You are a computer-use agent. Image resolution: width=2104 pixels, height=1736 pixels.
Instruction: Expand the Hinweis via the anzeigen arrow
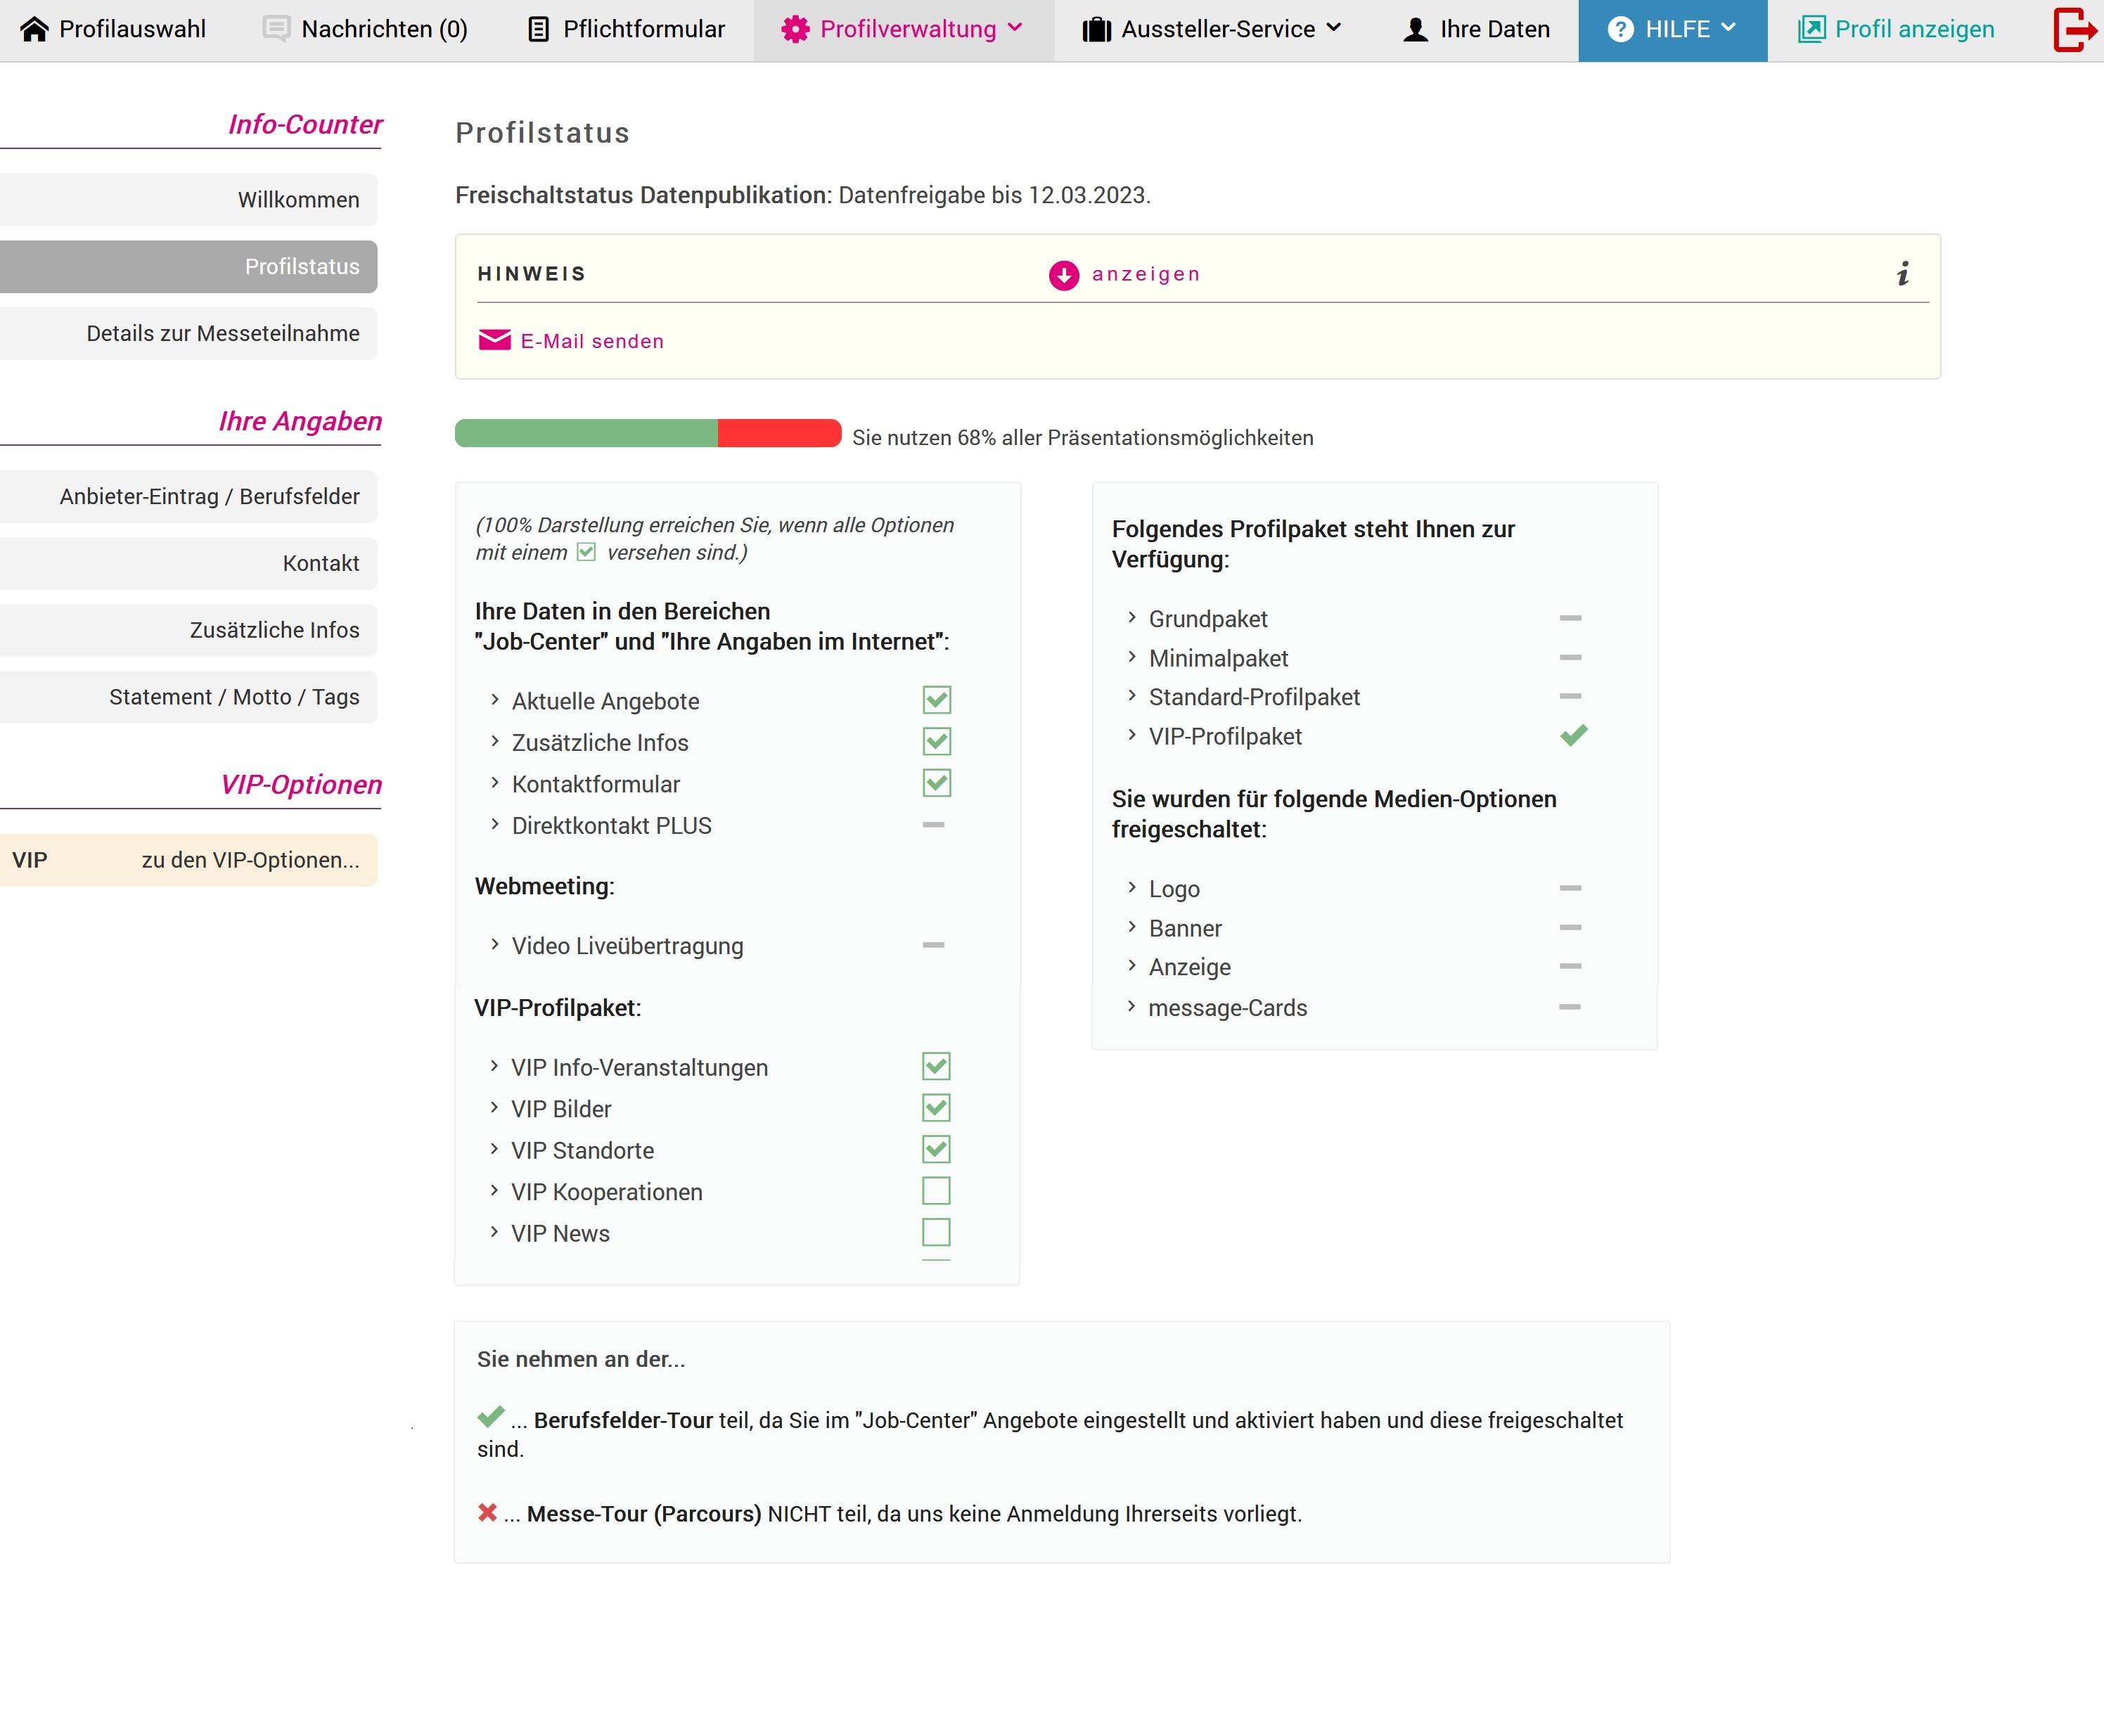pos(1062,274)
